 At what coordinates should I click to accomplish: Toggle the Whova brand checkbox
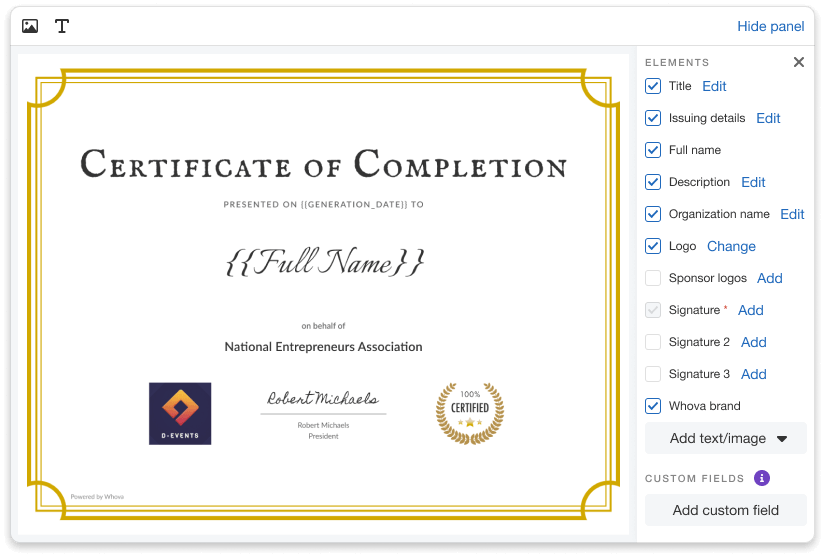click(653, 406)
